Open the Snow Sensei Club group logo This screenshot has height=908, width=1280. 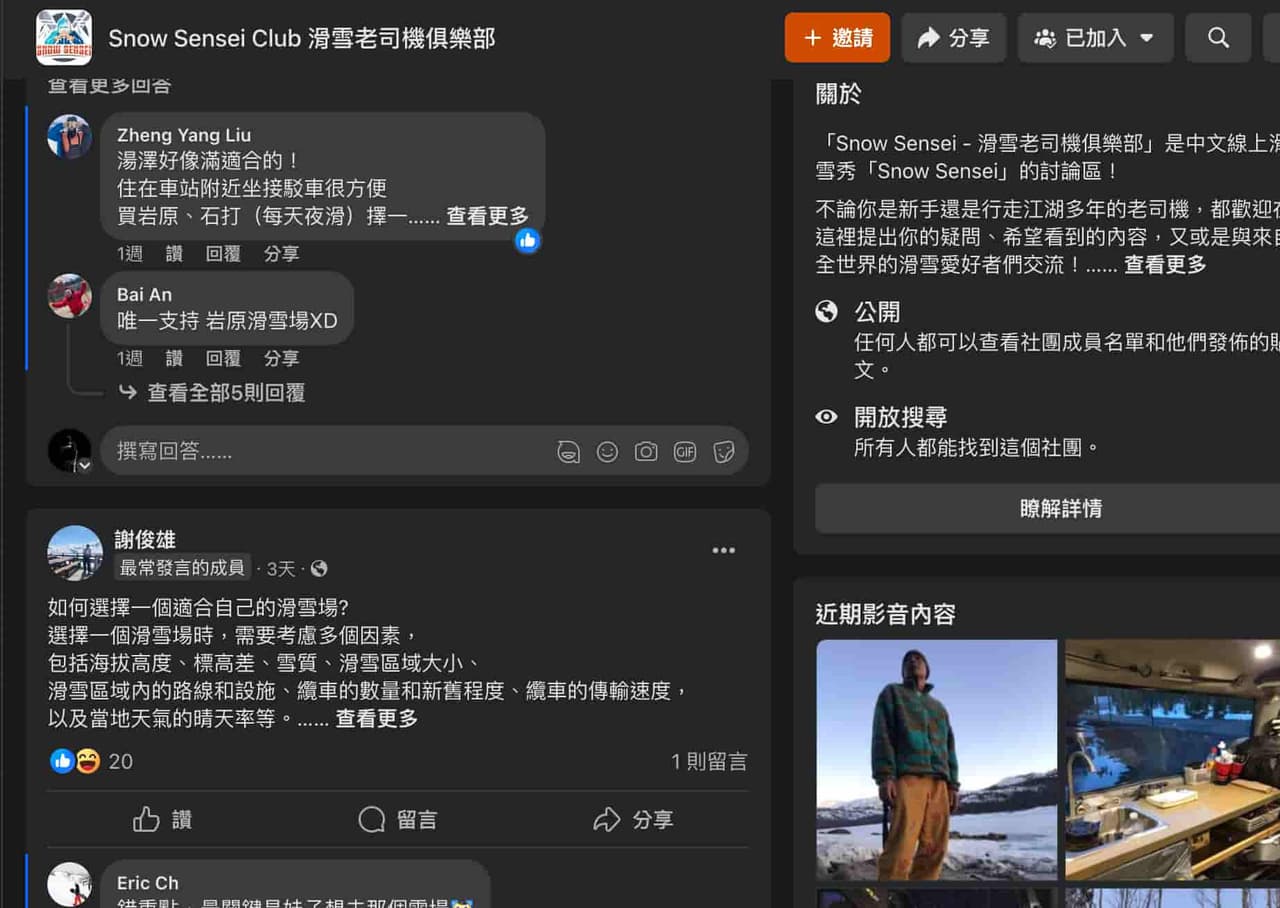point(64,38)
